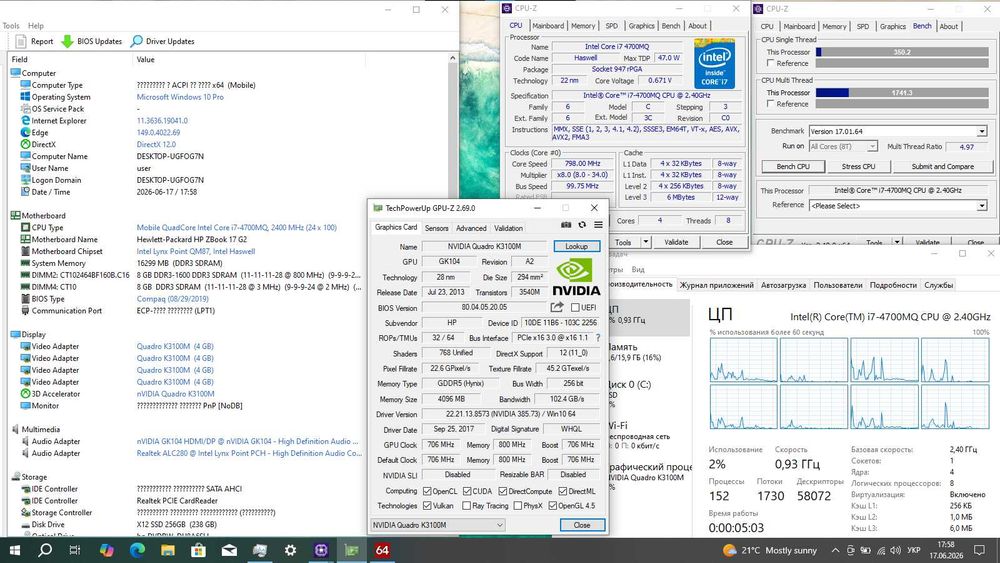Toggle the PhysX checkbox

518,506
